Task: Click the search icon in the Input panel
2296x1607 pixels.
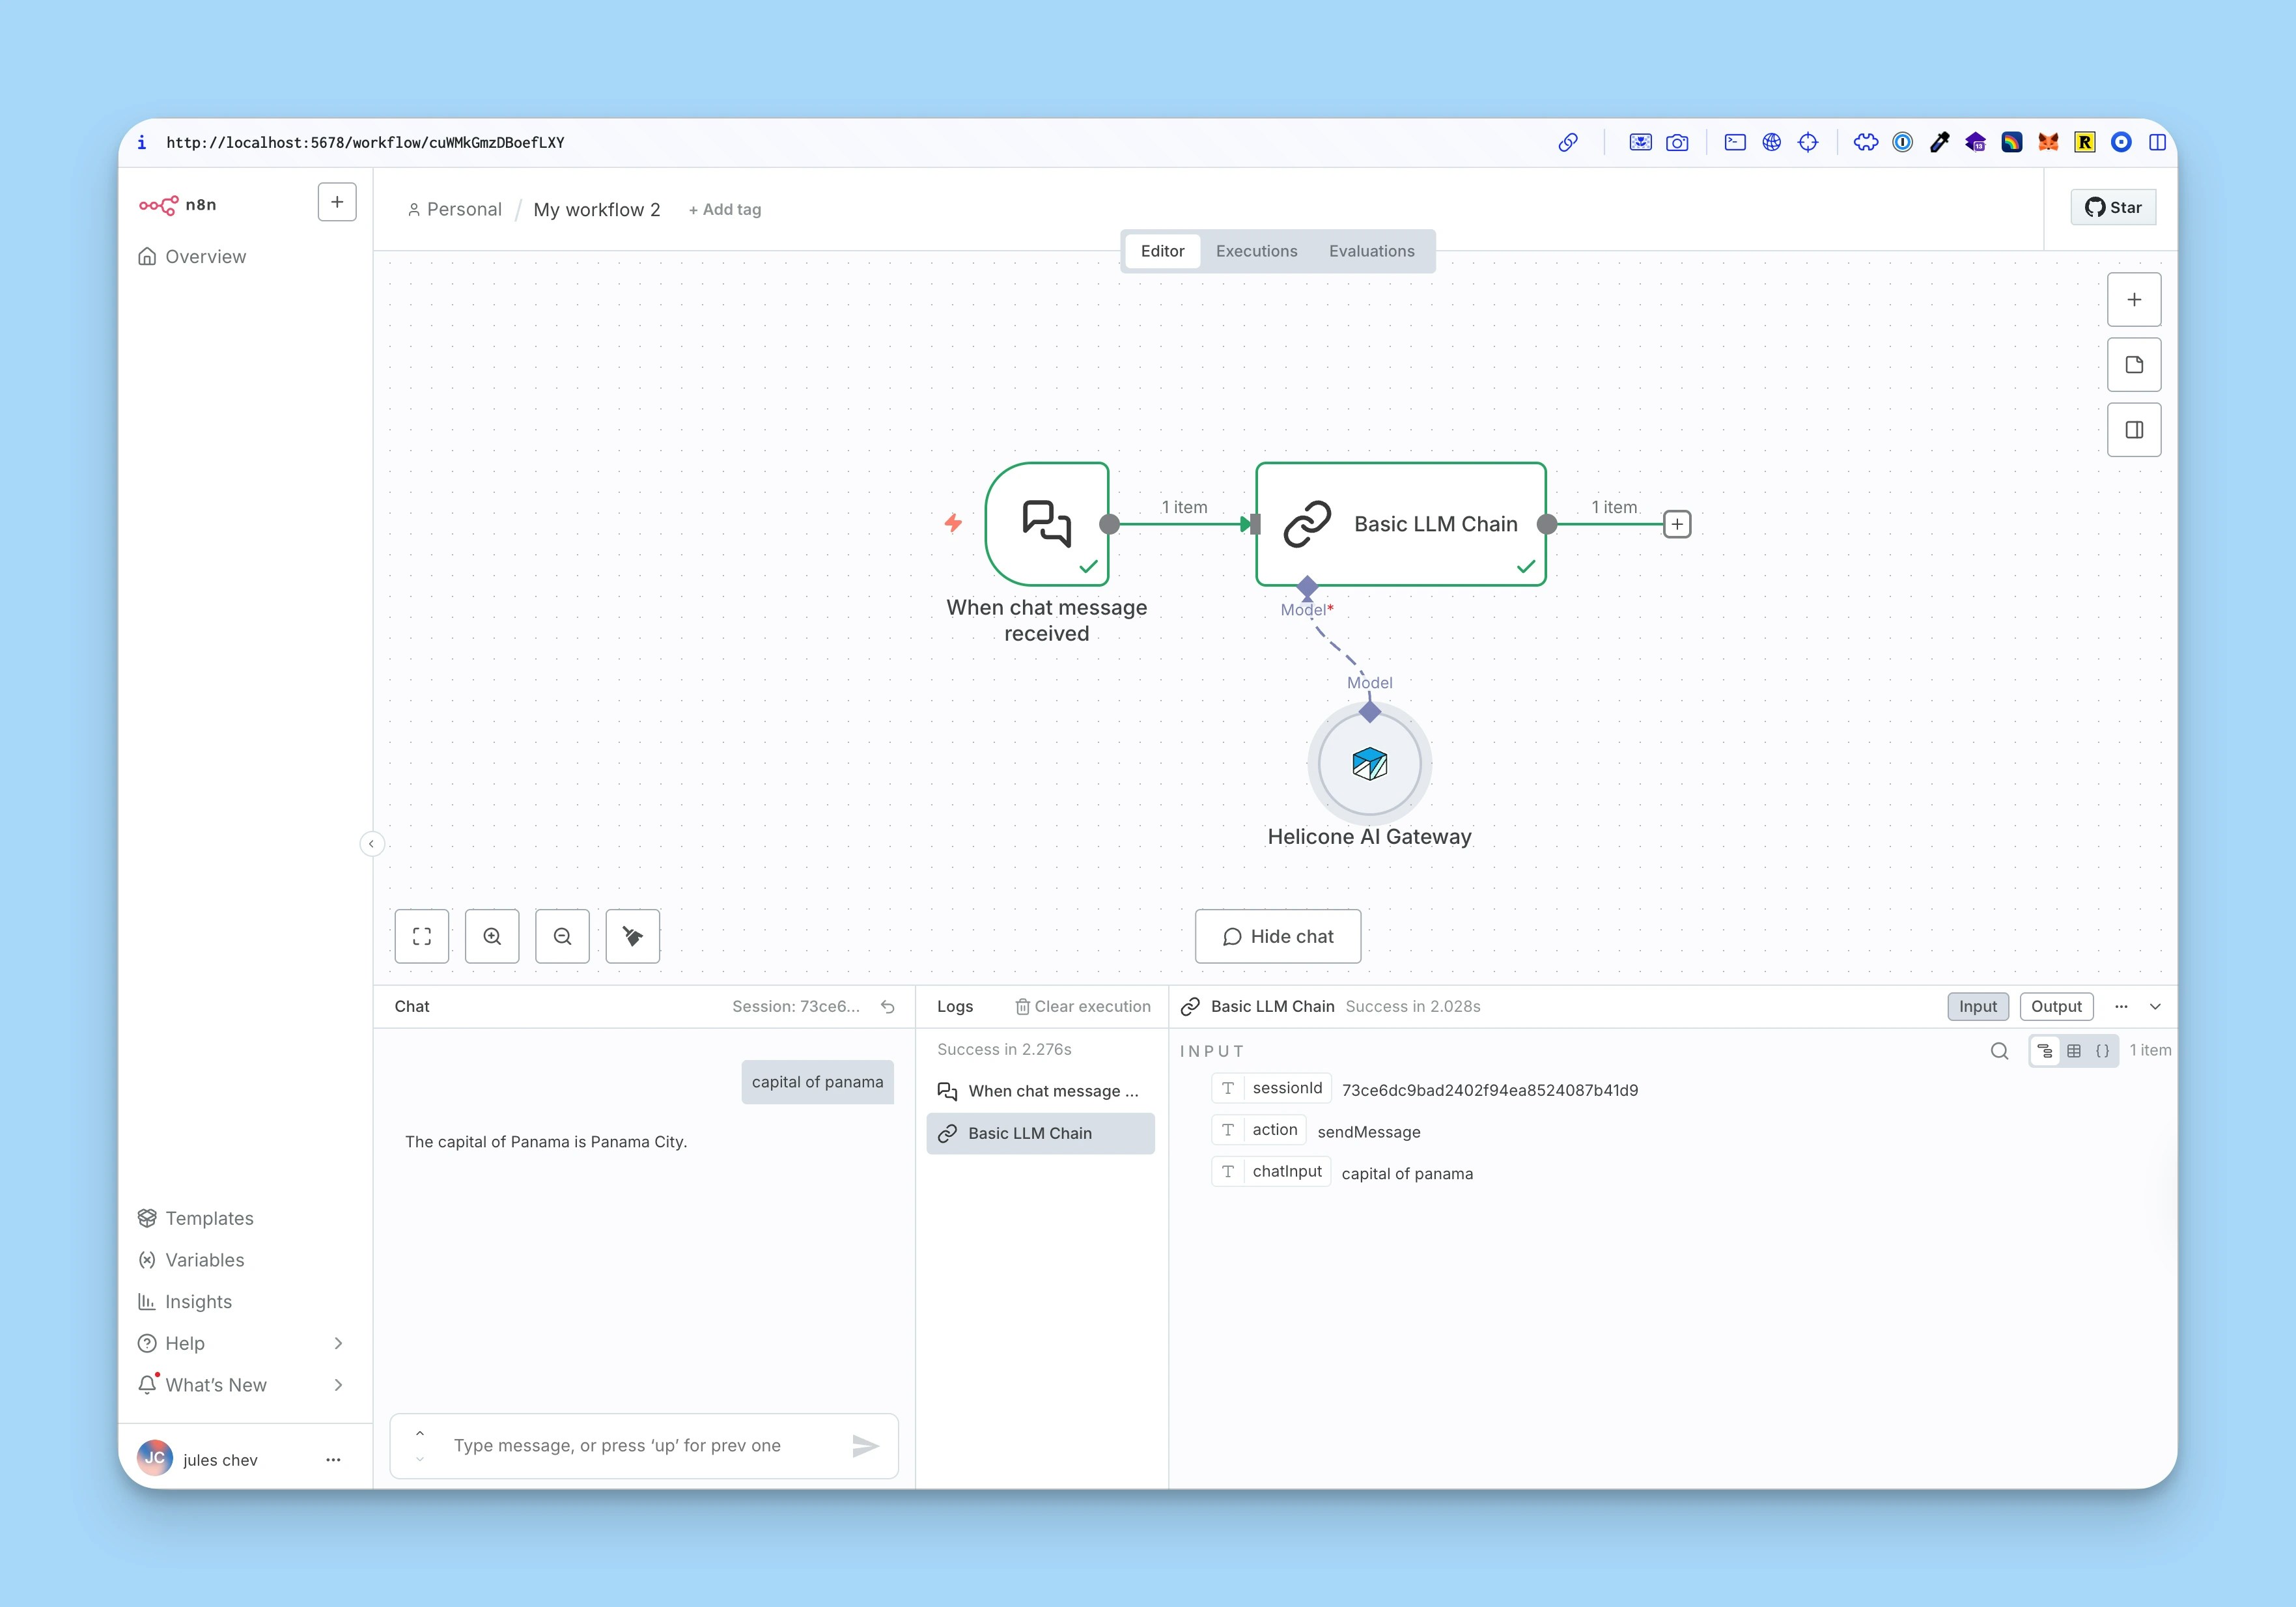Action: point(1999,1051)
